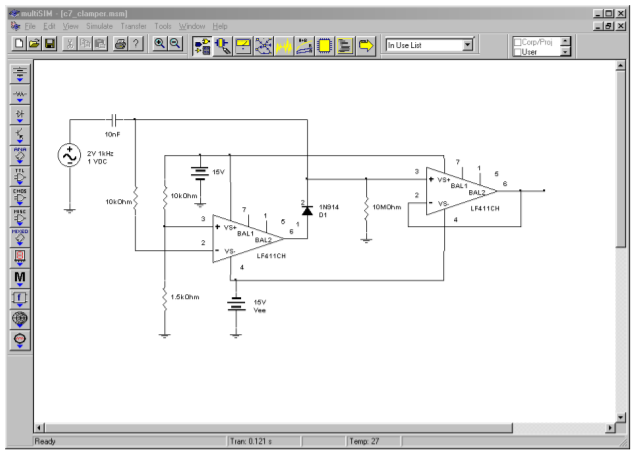Open a file with the Open icon
This screenshot has width=635, height=456.
[x=34, y=45]
